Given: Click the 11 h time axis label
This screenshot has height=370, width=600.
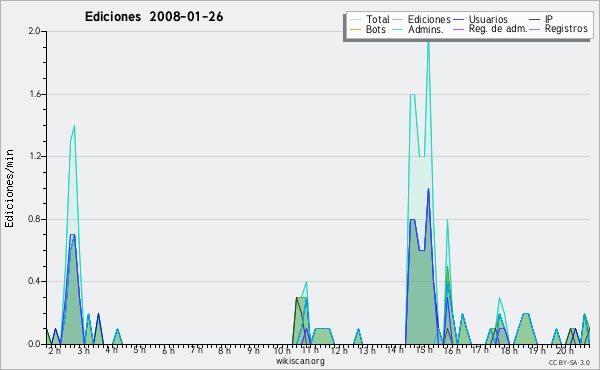Looking at the screenshot, I should [x=310, y=350].
